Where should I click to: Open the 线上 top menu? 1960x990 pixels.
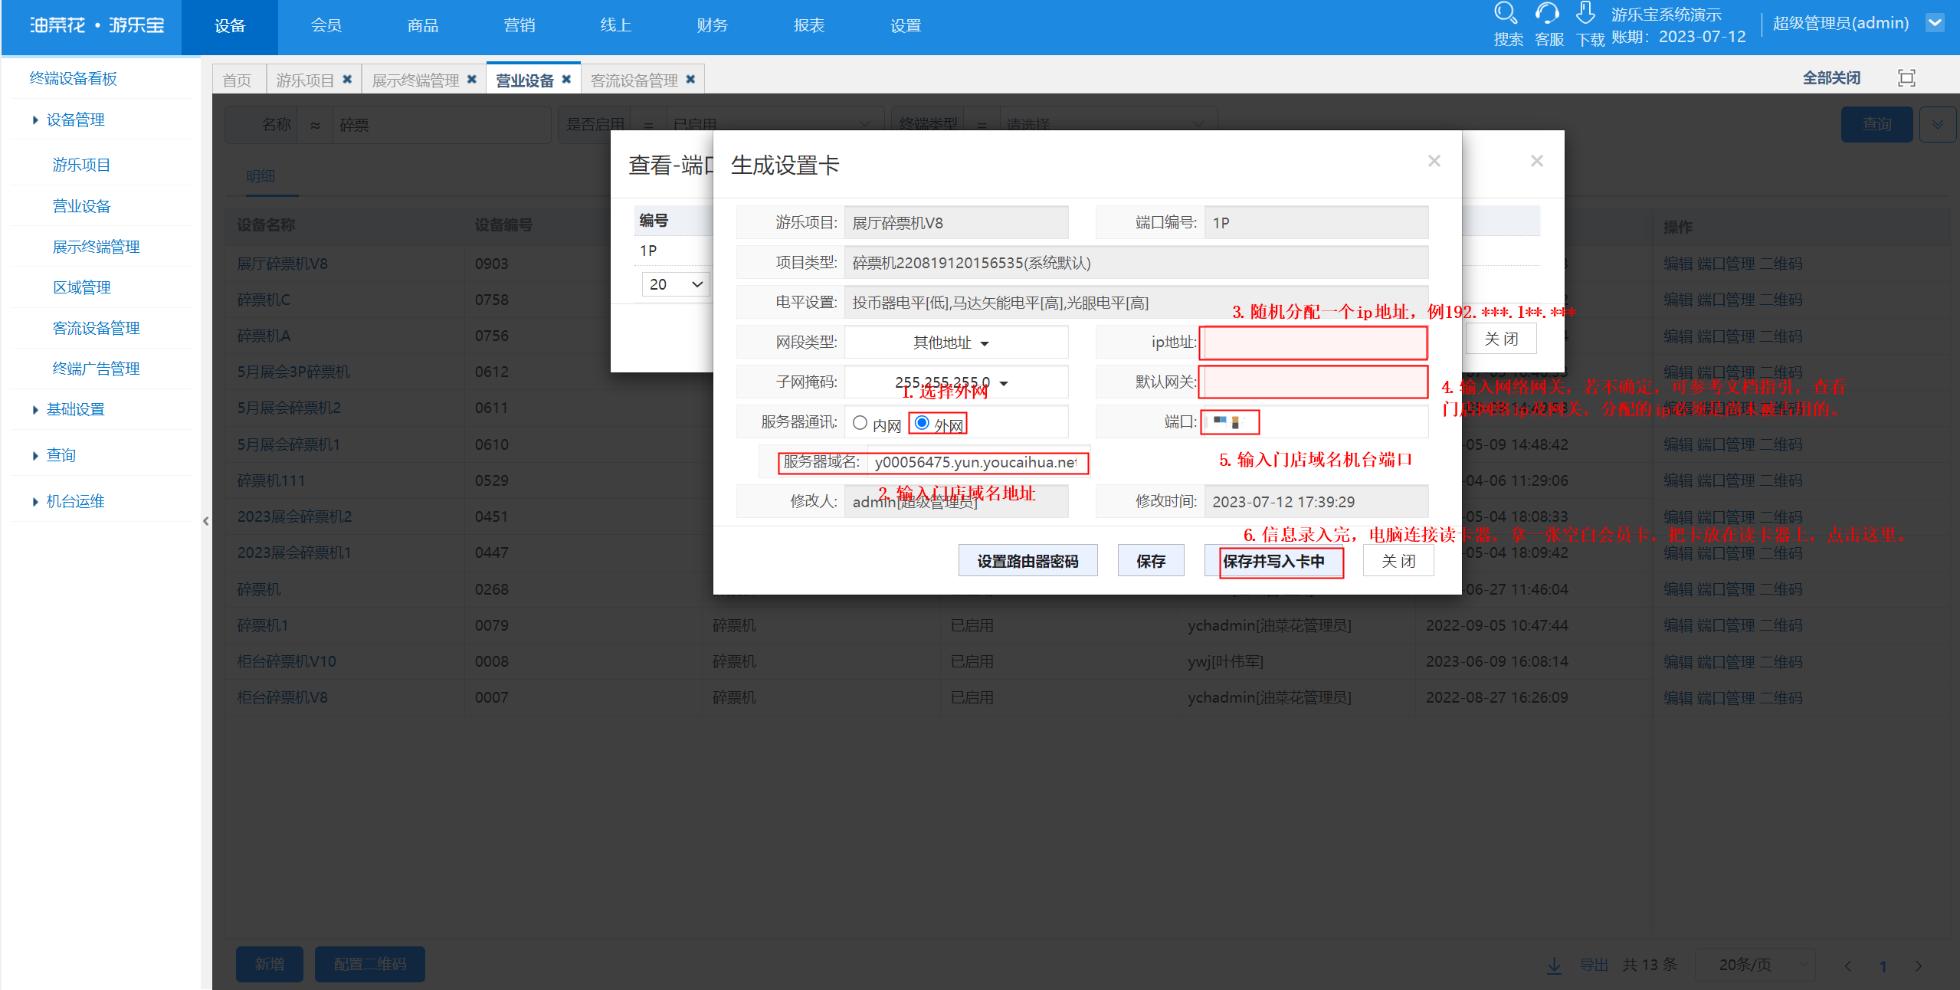point(616,26)
